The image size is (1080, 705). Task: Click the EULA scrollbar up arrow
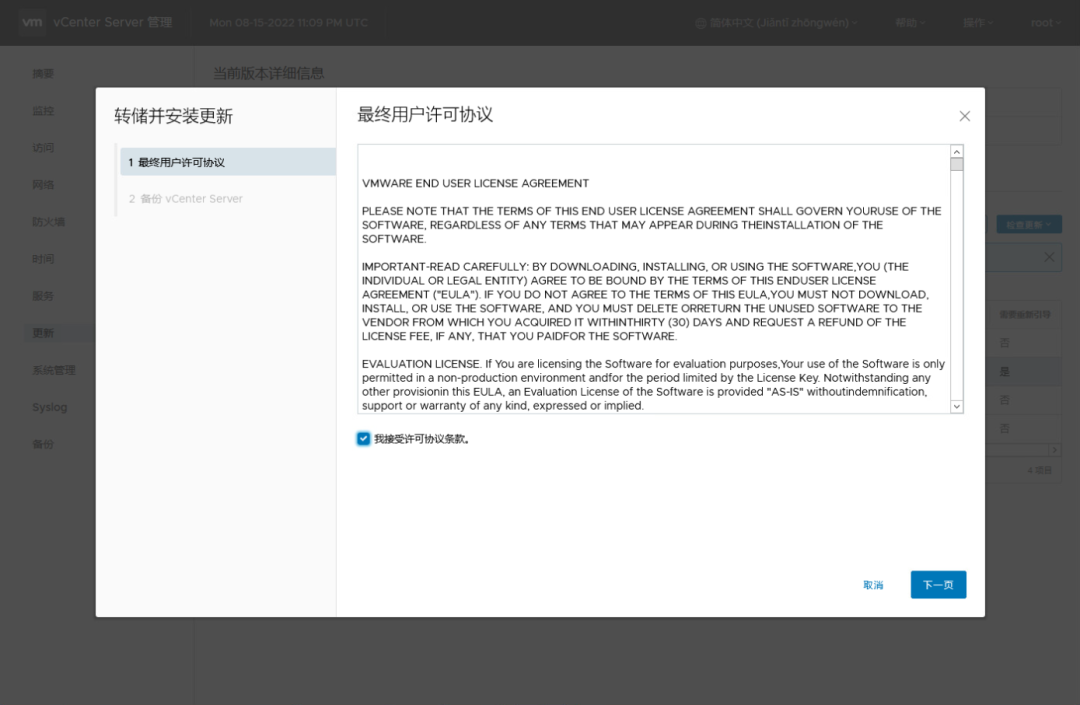(x=957, y=151)
